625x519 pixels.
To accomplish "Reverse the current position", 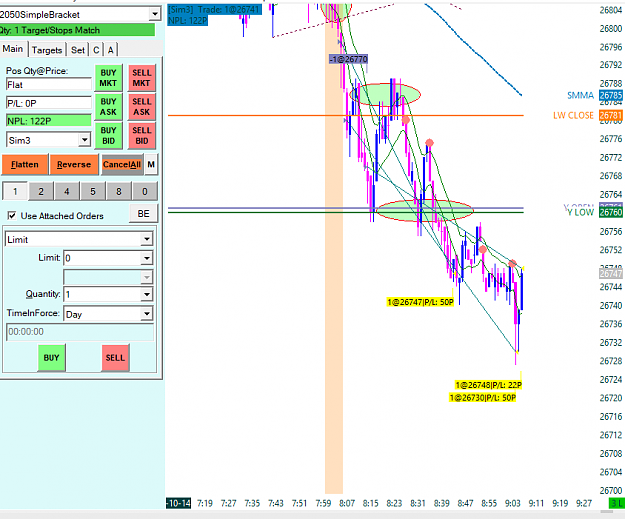I will point(74,165).
